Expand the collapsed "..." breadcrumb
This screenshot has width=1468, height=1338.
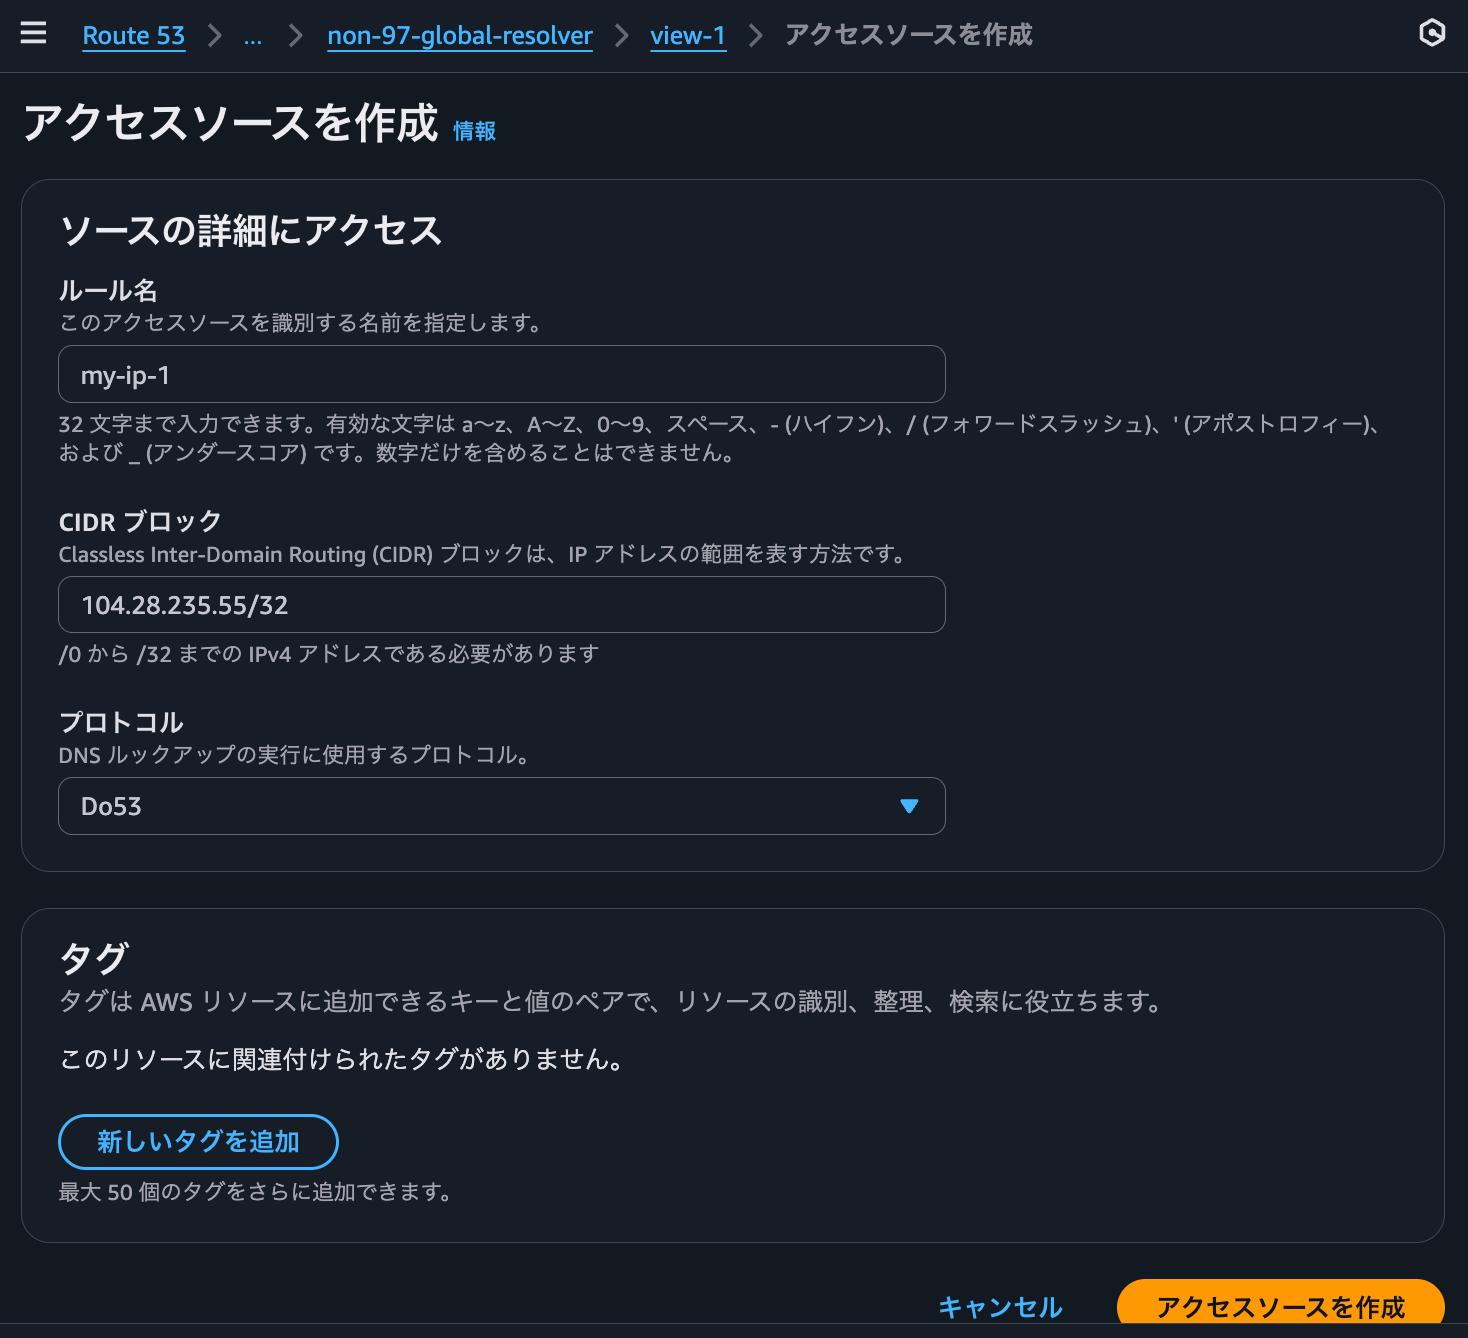[253, 36]
